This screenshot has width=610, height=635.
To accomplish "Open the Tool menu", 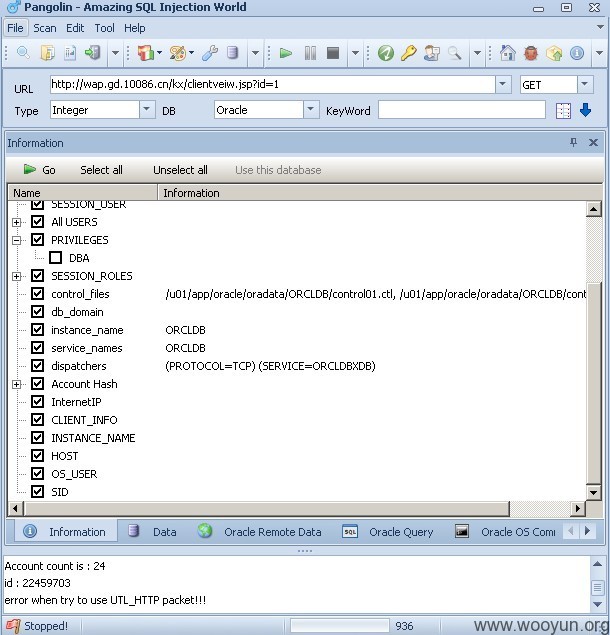I will pos(105,28).
